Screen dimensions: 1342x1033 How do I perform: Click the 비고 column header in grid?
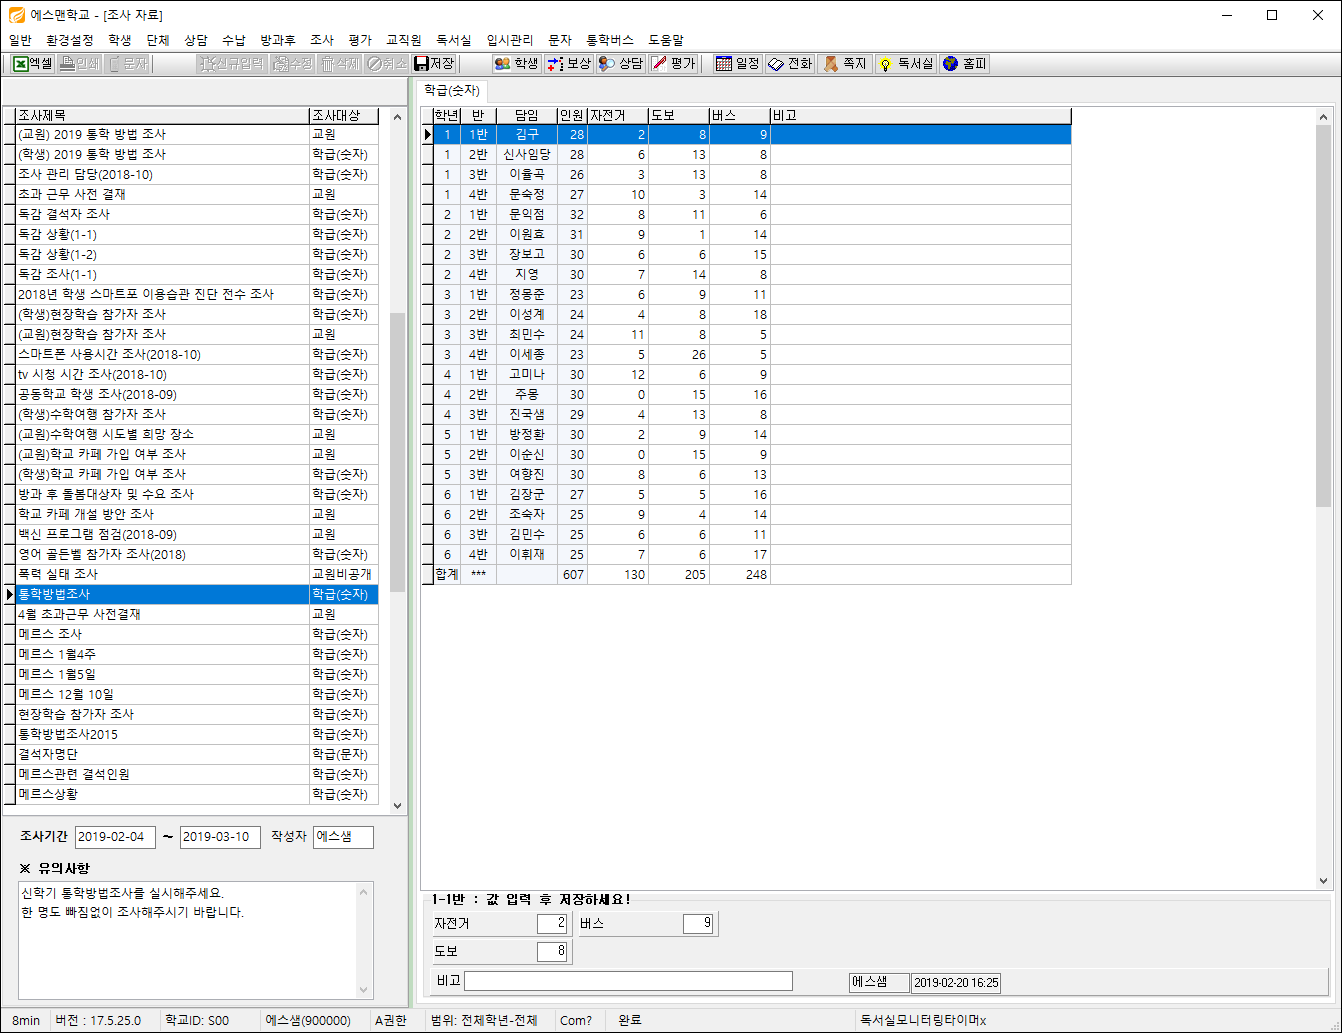pos(921,116)
